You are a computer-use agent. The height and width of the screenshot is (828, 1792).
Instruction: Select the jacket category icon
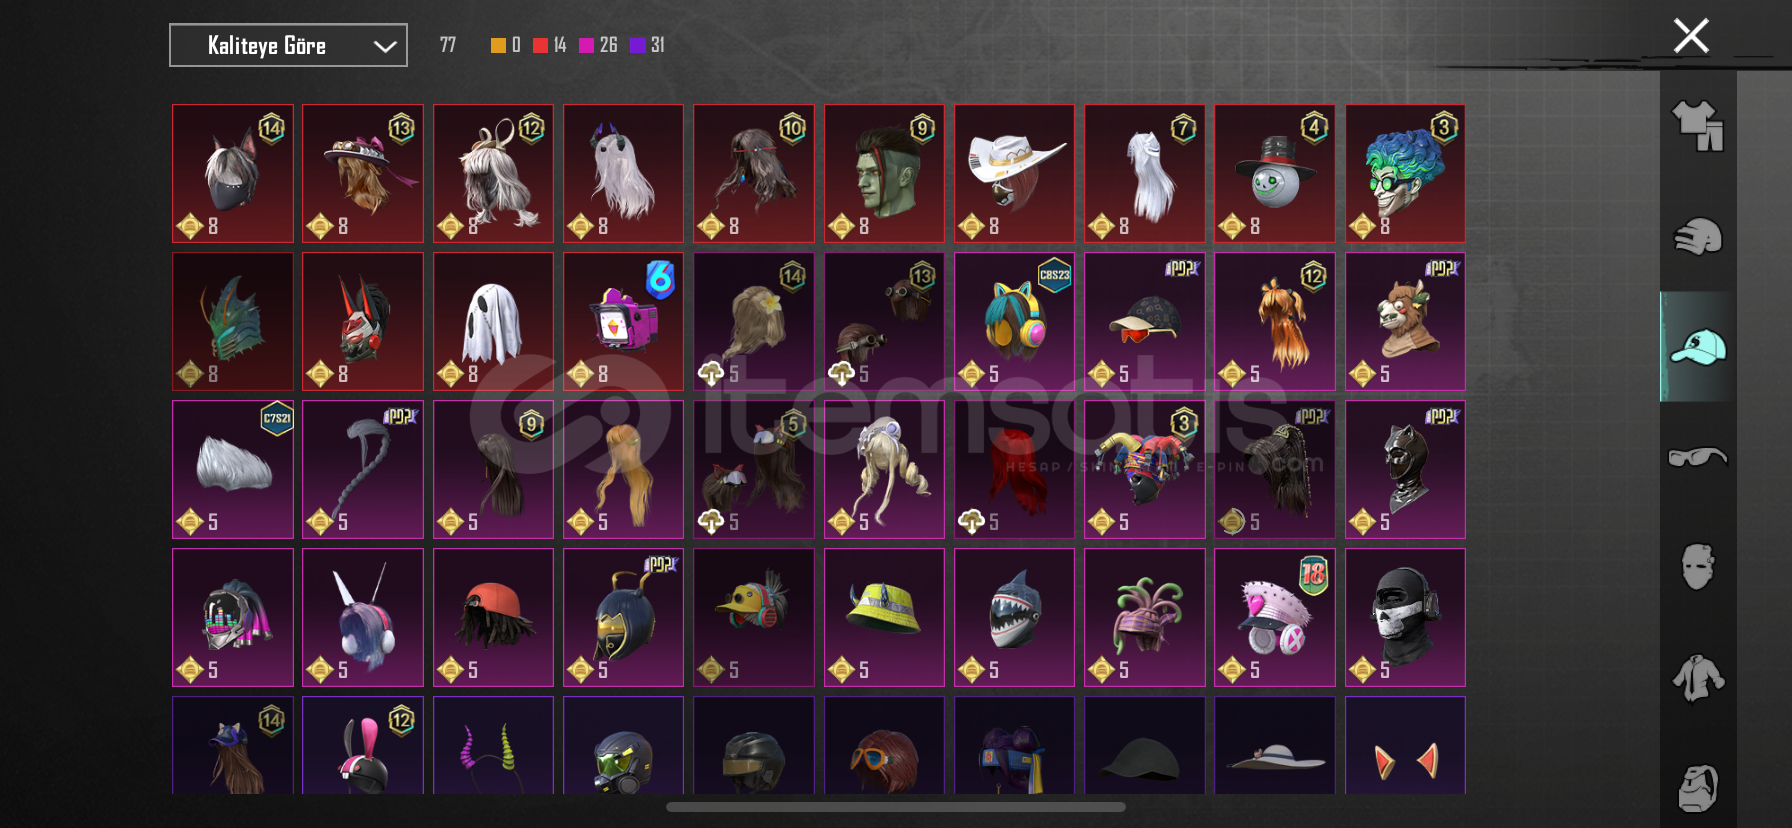coord(1698,677)
